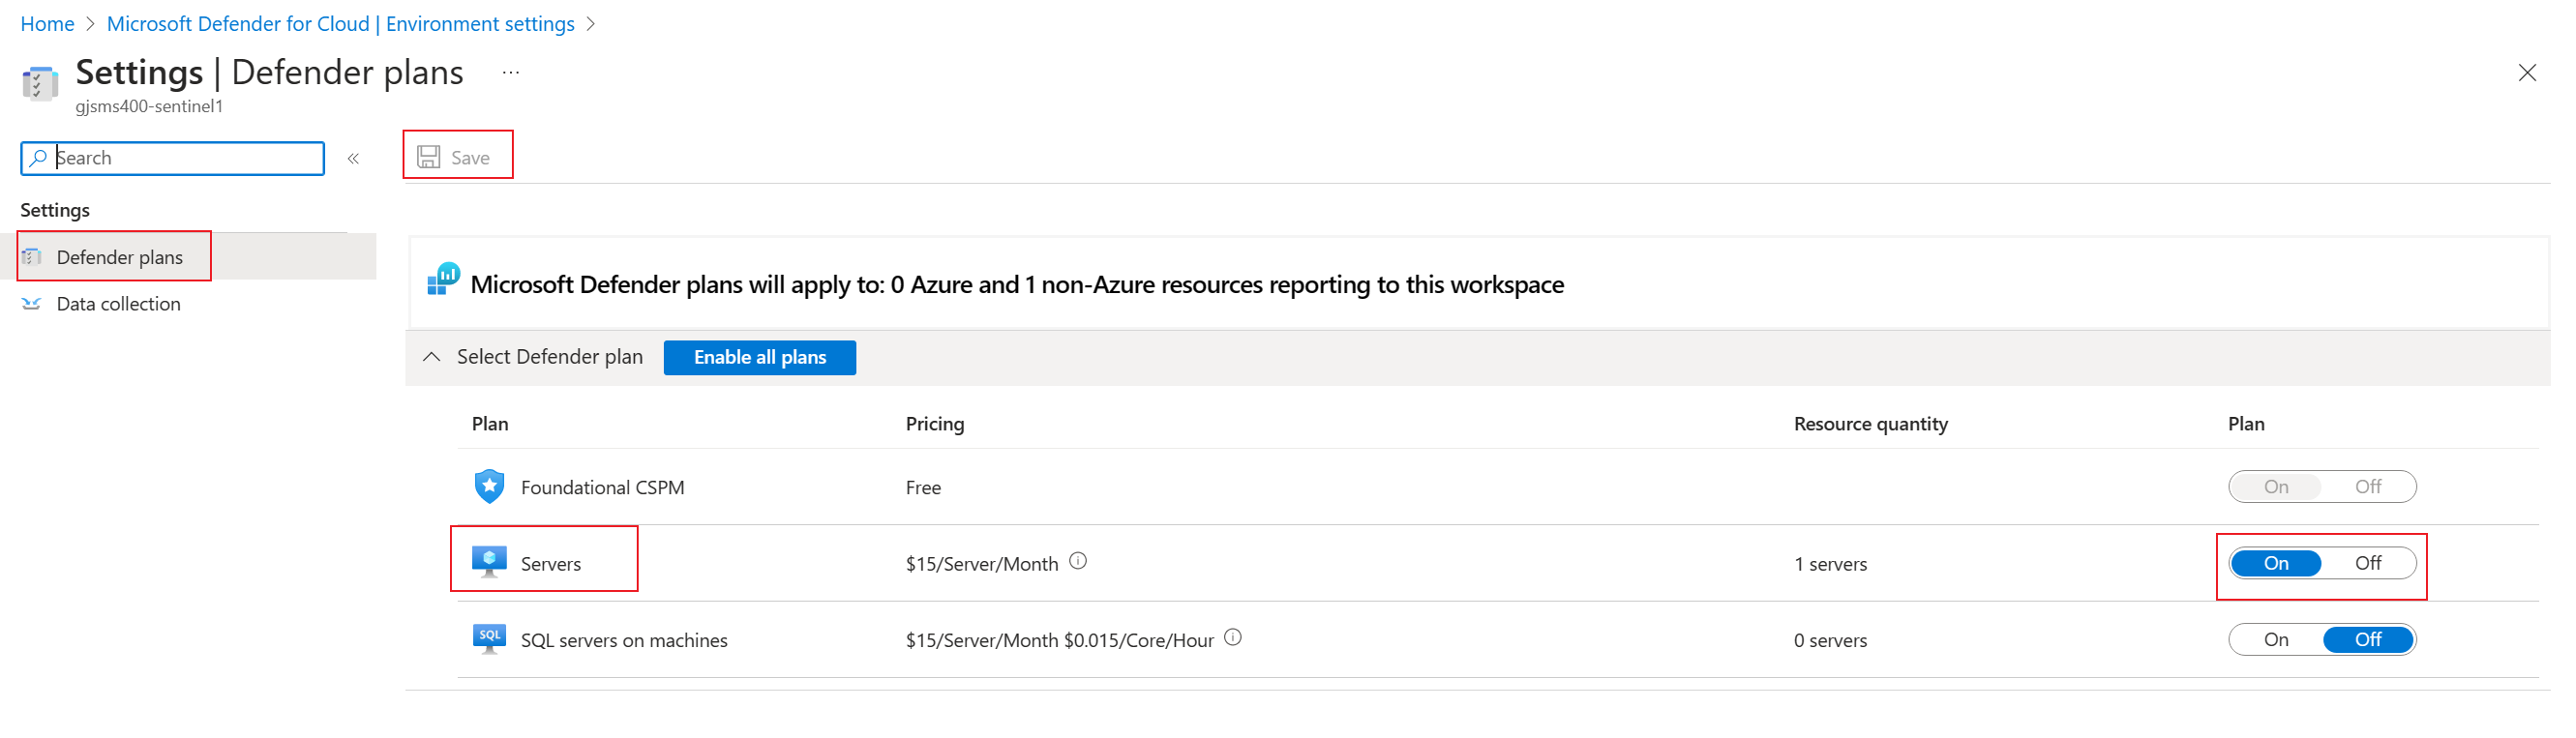Image resolution: width=2576 pixels, height=738 pixels.
Task: Open Defender plans in Settings menu
Action: 119,257
